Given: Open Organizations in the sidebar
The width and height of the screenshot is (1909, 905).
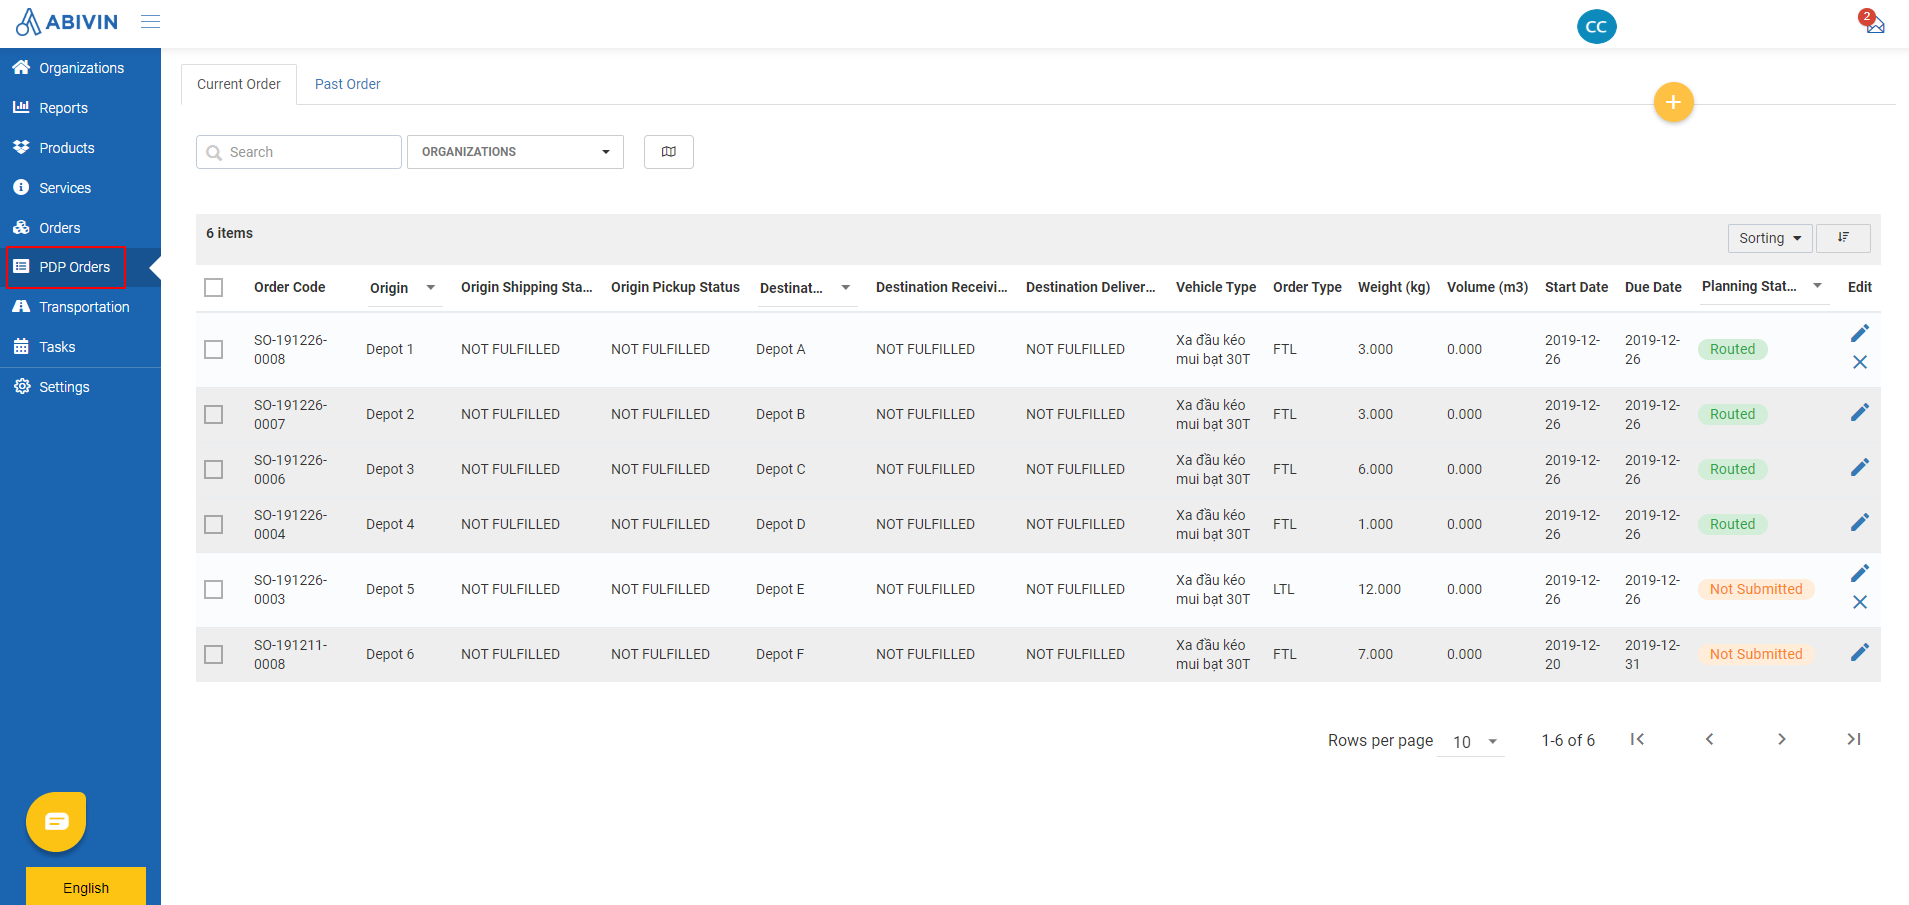Looking at the screenshot, I should tap(80, 68).
